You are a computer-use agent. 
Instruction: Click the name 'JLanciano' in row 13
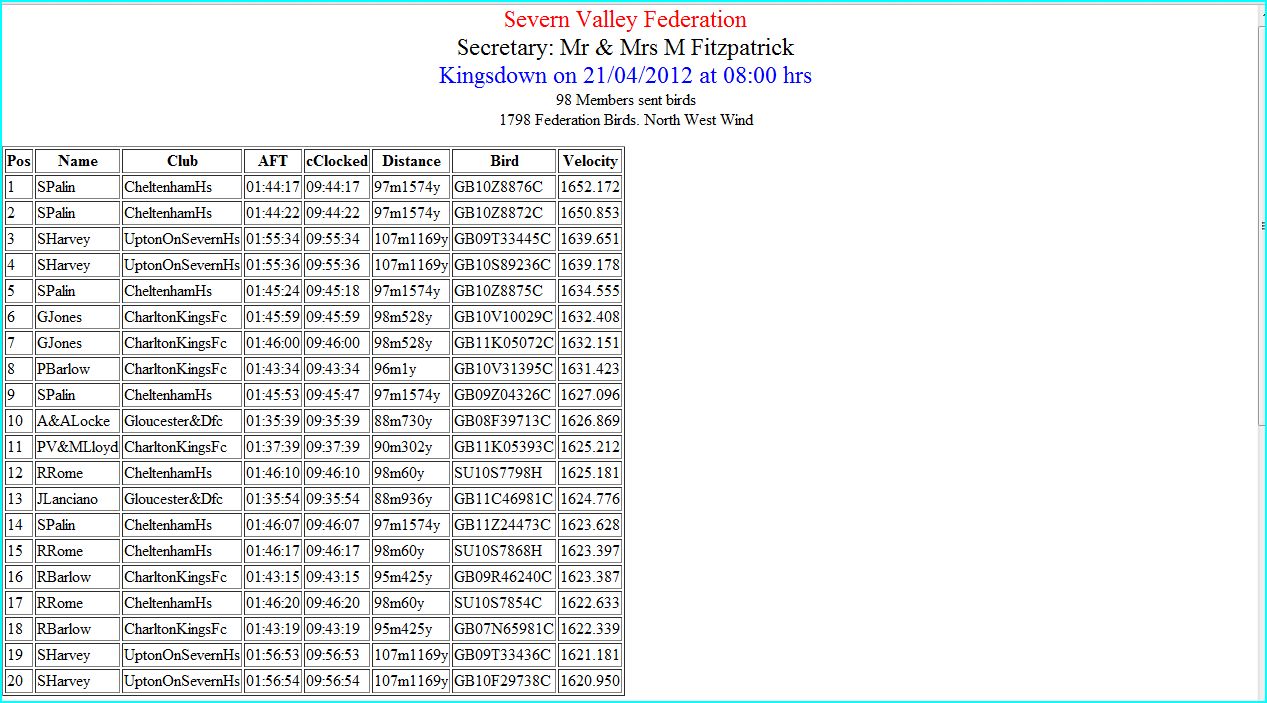click(x=78, y=499)
